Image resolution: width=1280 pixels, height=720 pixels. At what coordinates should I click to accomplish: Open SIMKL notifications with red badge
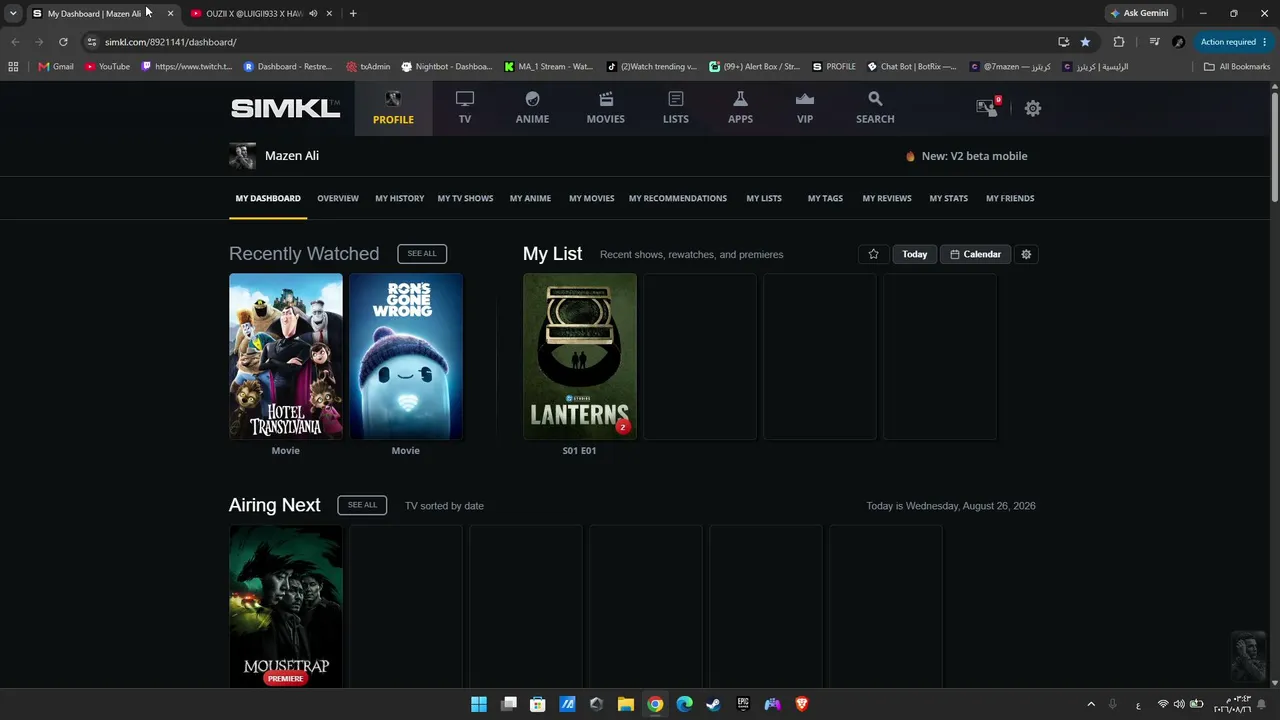988,107
